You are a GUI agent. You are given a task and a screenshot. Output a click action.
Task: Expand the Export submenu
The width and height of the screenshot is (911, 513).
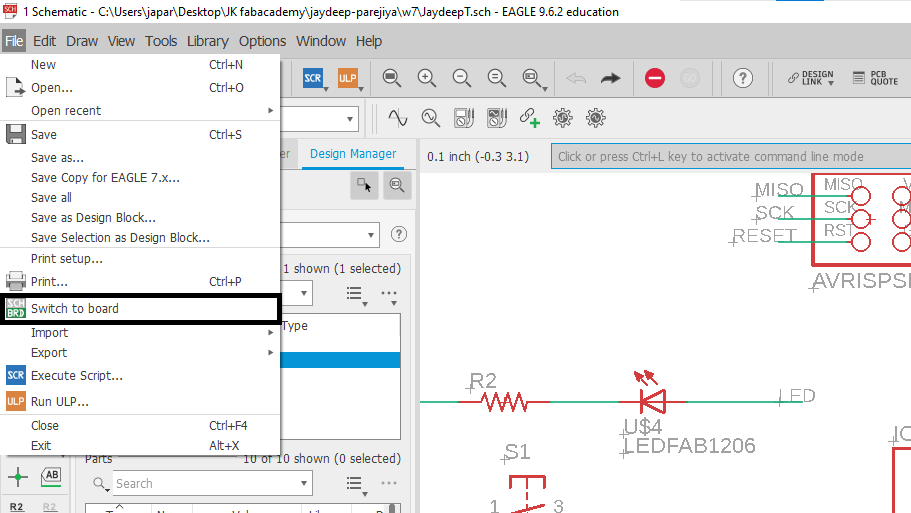click(140, 353)
